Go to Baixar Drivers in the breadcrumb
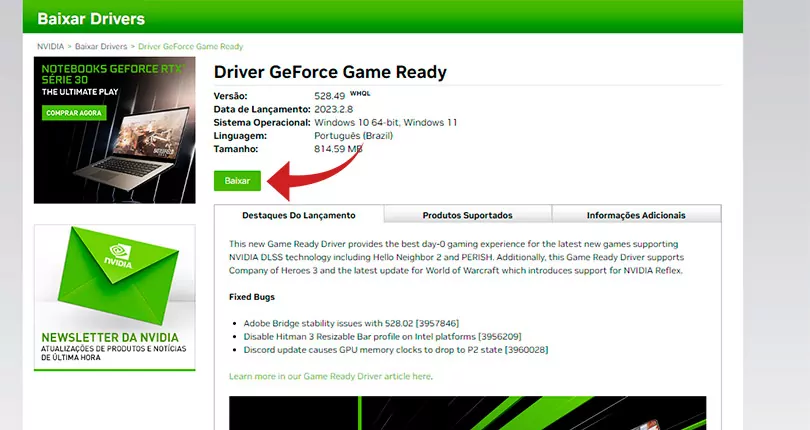Viewport: 810px width, 430px height. click(x=101, y=47)
